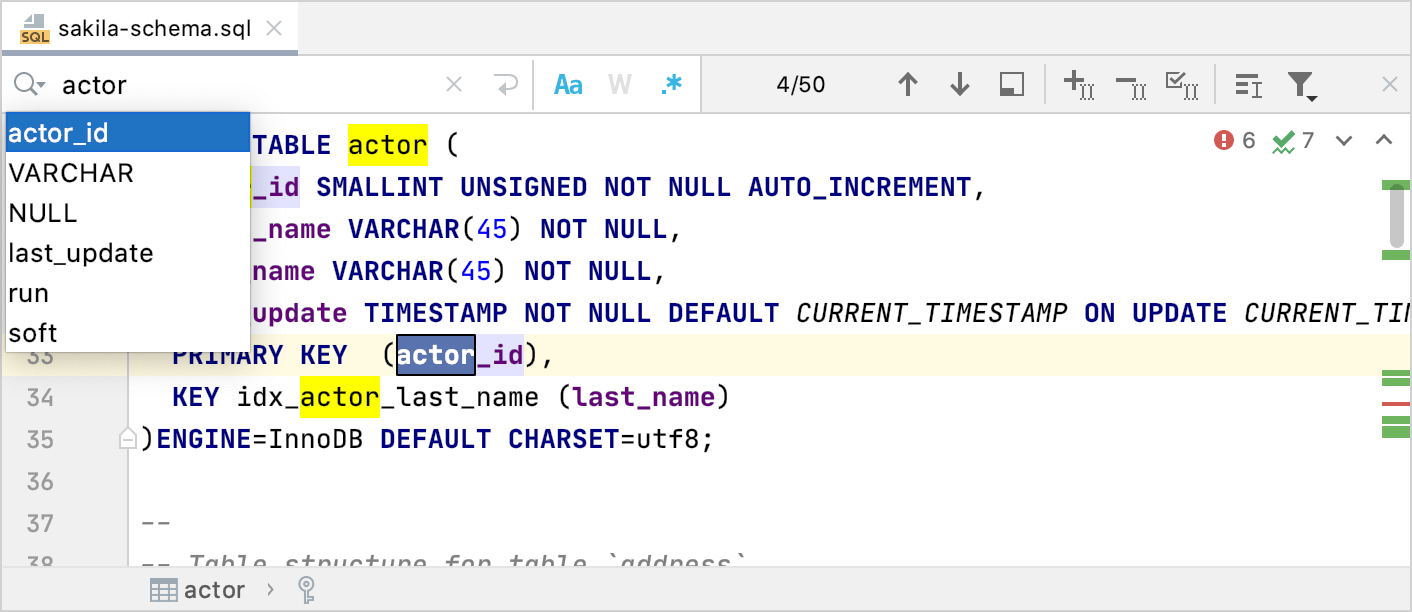This screenshot has height=612, width=1412.
Task: Click line number 37 in gutter
Action: click(x=40, y=523)
